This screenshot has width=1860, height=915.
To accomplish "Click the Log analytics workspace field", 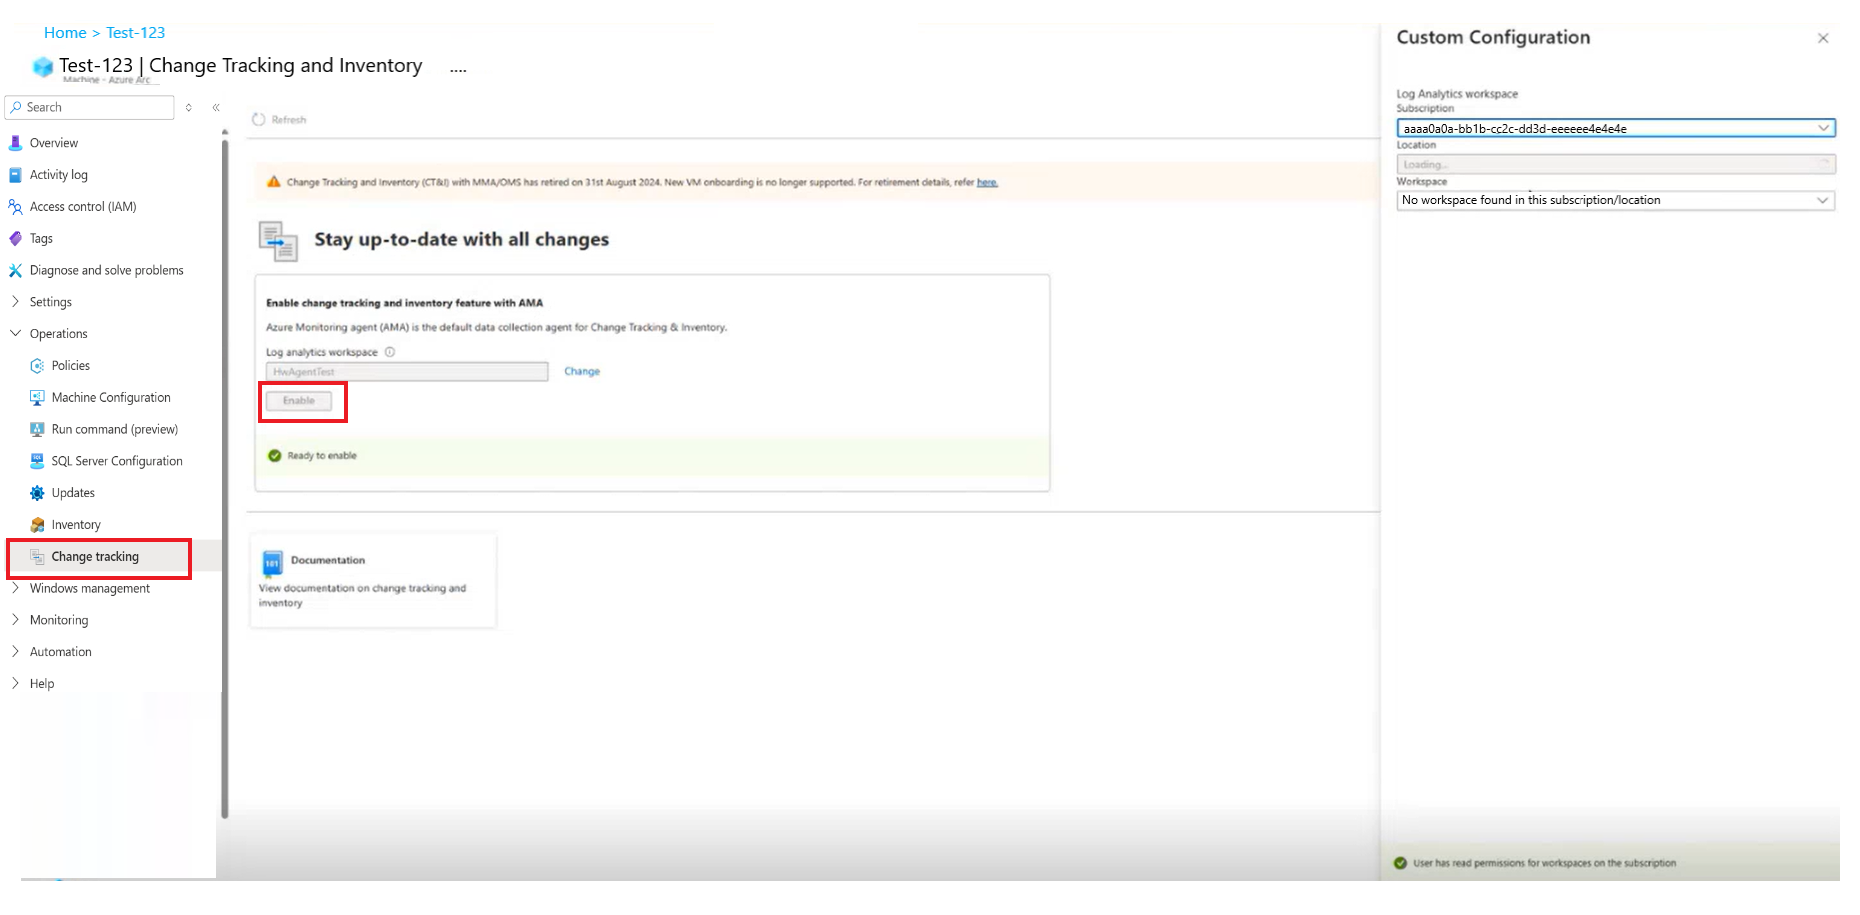I will [x=407, y=372].
